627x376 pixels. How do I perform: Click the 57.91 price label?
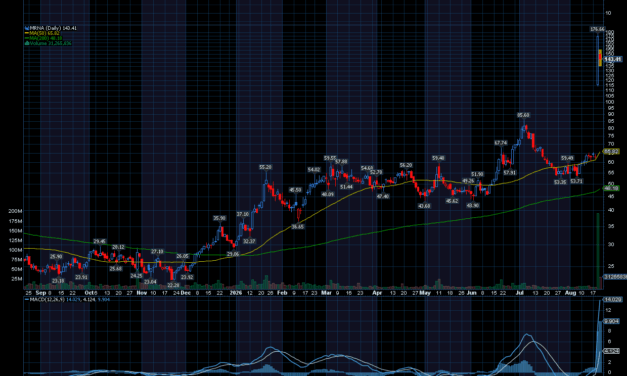click(x=509, y=173)
